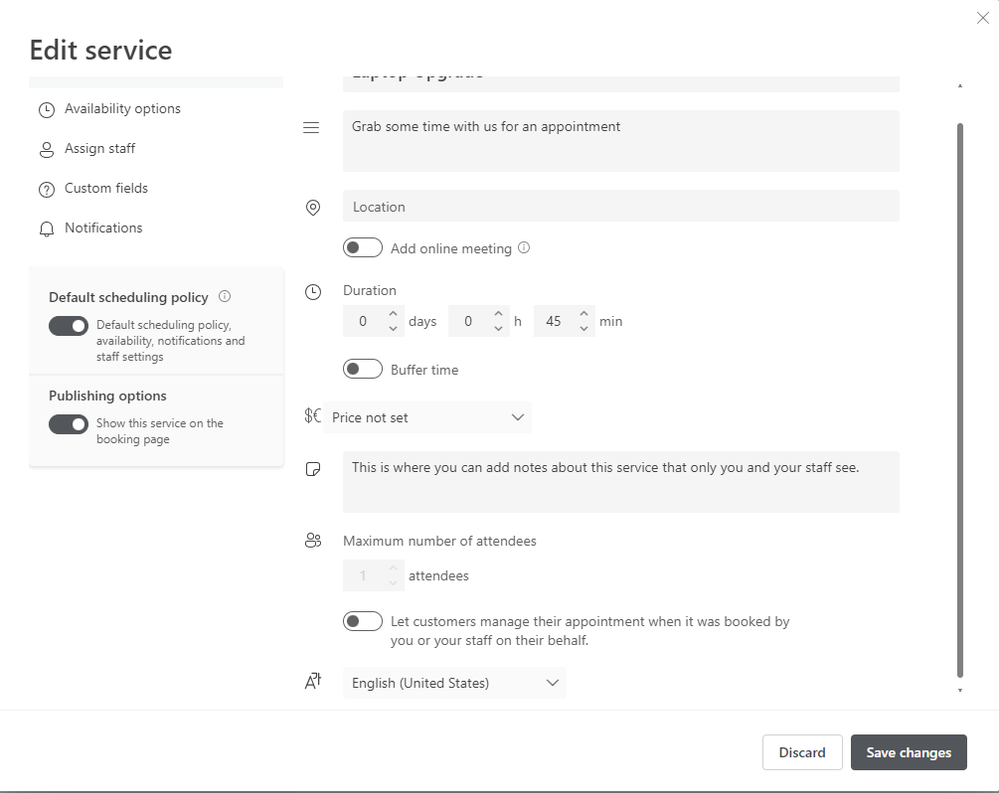This screenshot has height=793, width=999.
Task: Click the Notifications bell icon
Action: pyautogui.click(x=46, y=229)
